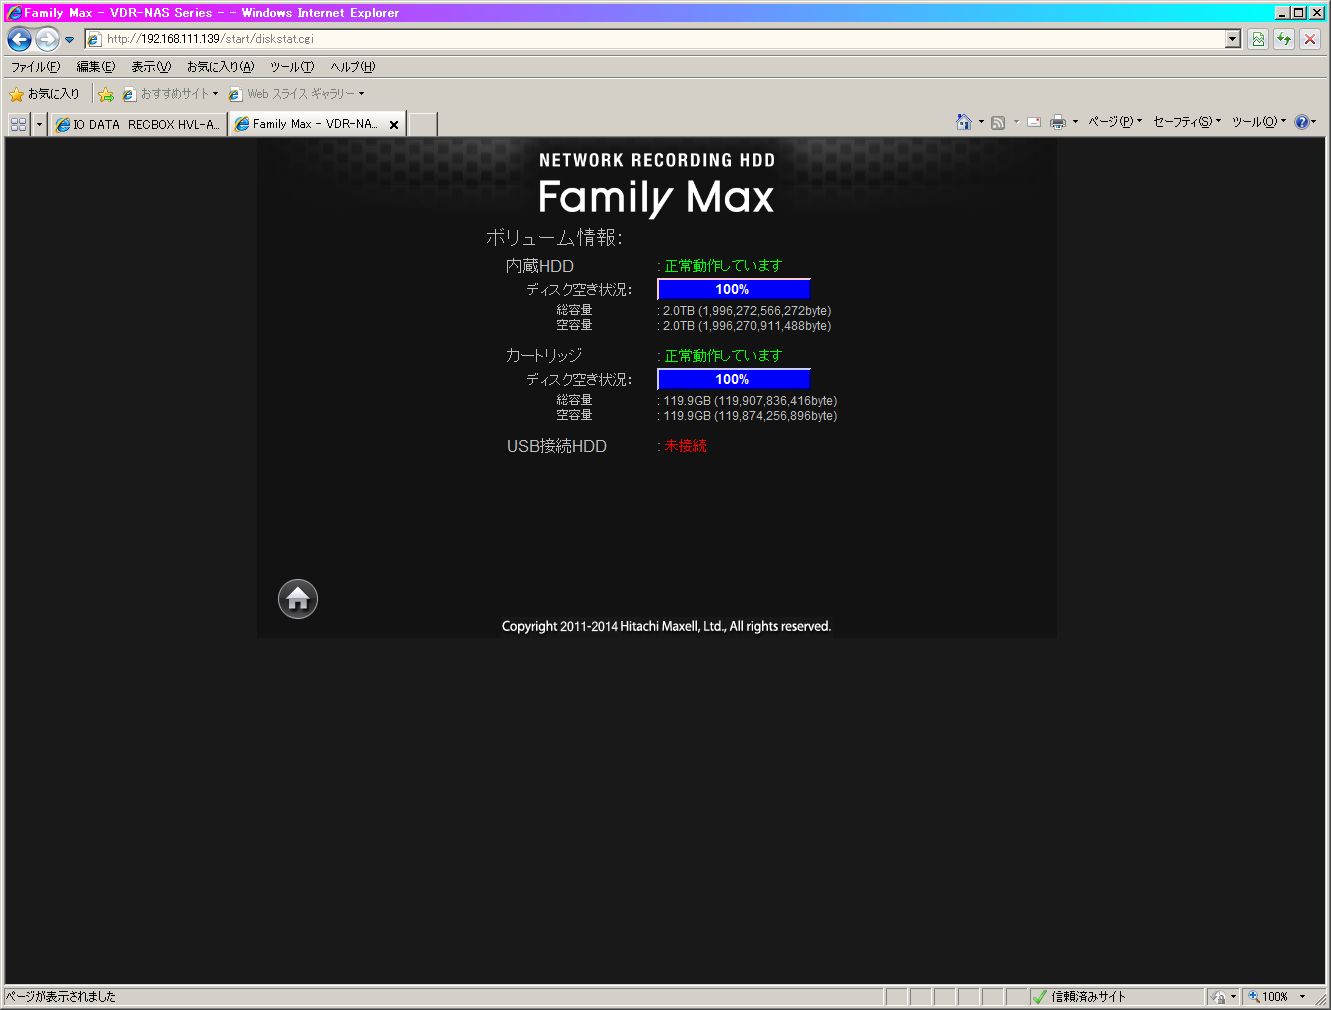Maximize the Internet Explorer window
The height and width of the screenshot is (1010, 1331).
(1299, 12)
